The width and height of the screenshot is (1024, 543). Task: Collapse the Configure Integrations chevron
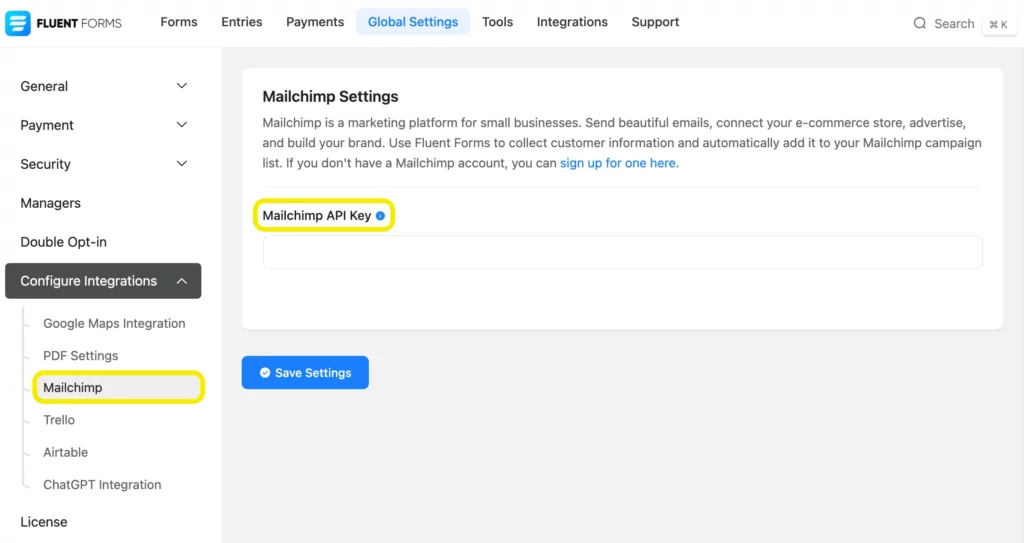coord(182,281)
